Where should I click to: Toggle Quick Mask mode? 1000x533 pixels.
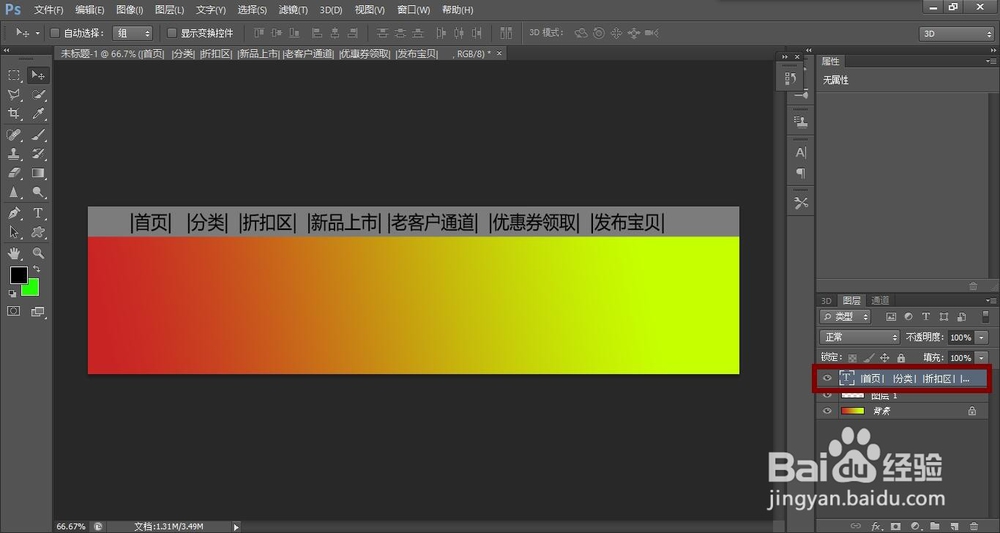tap(13, 311)
